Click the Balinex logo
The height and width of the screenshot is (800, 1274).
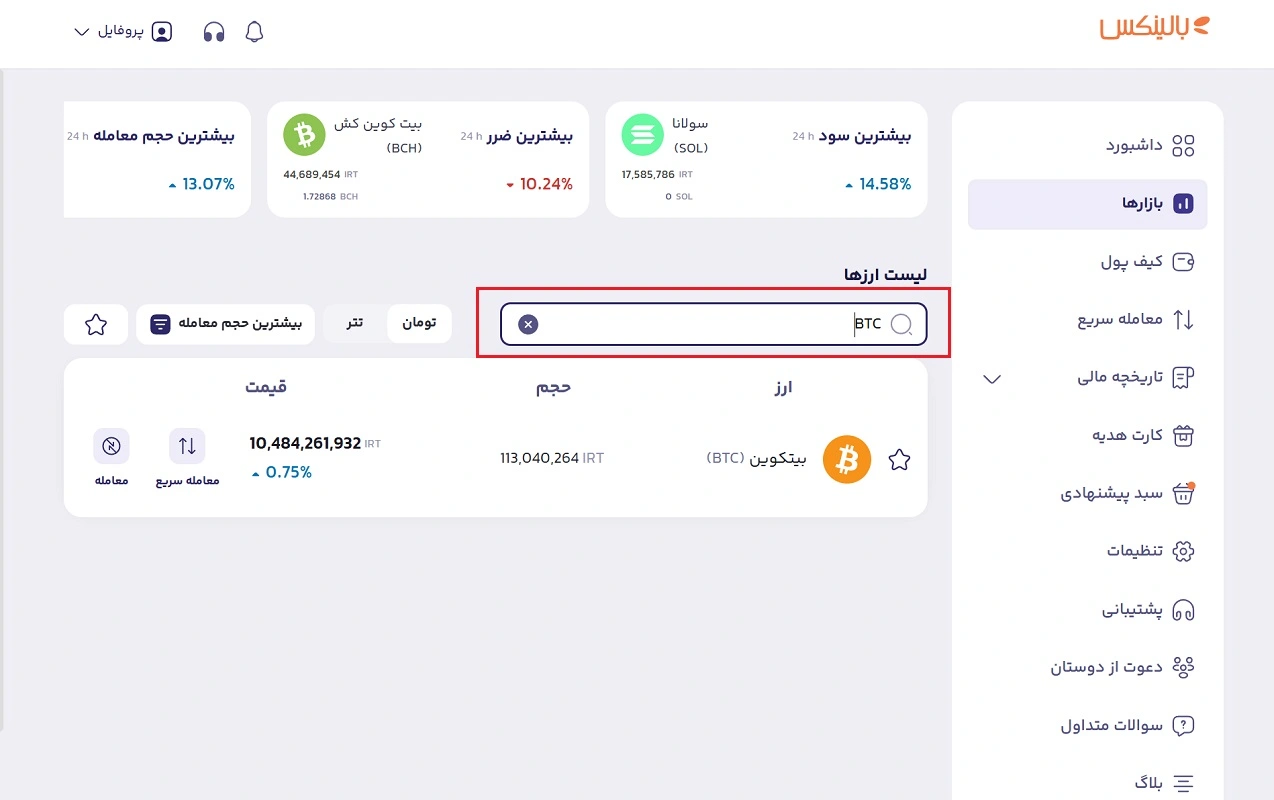[1154, 27]
